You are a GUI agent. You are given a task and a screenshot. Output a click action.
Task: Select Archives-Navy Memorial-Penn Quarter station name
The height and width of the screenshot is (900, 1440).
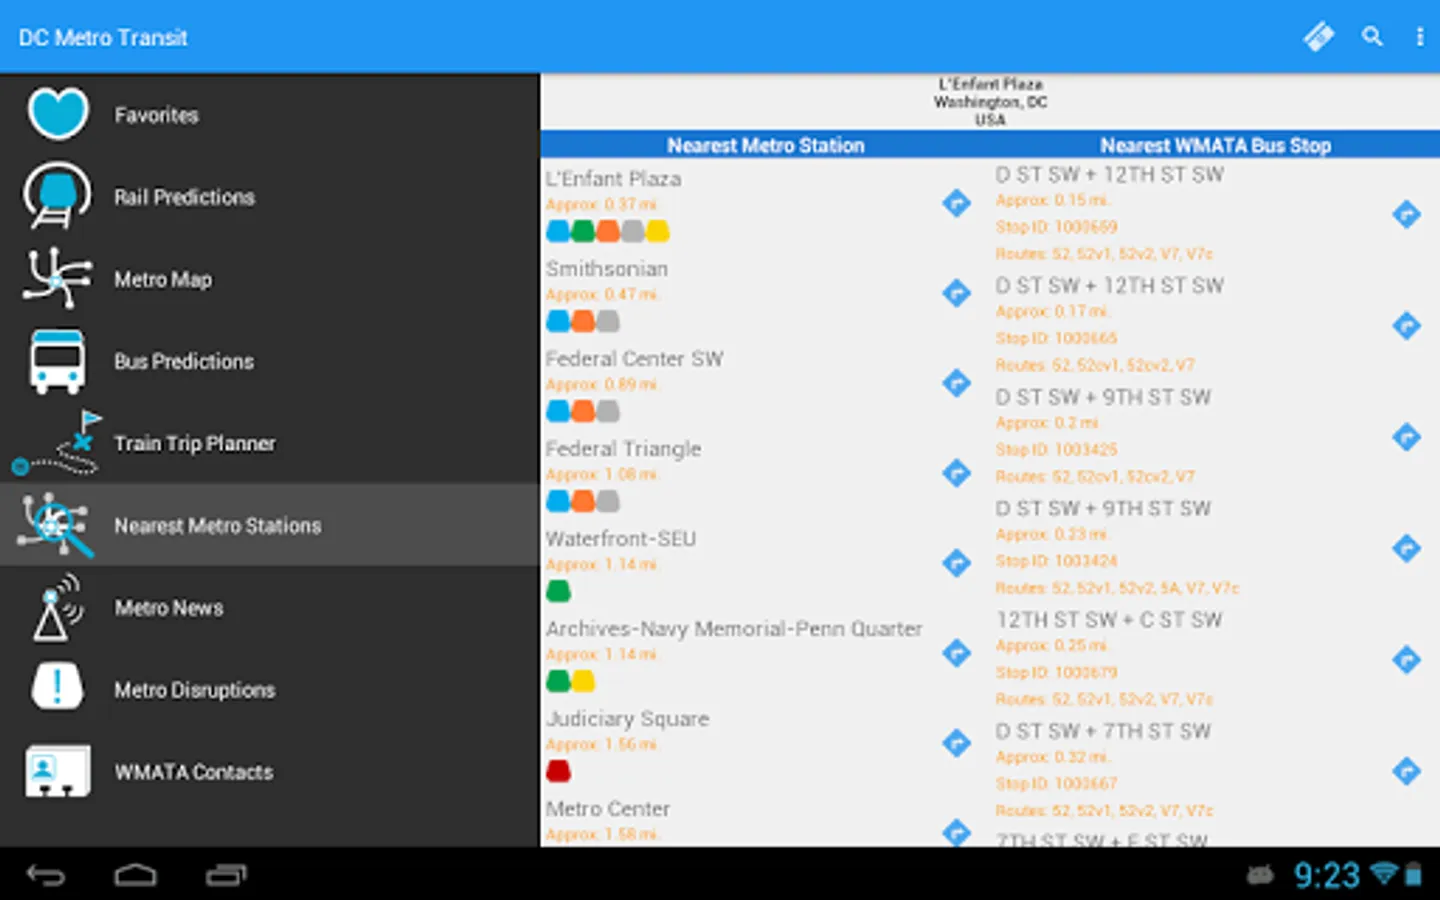[733, 629]
